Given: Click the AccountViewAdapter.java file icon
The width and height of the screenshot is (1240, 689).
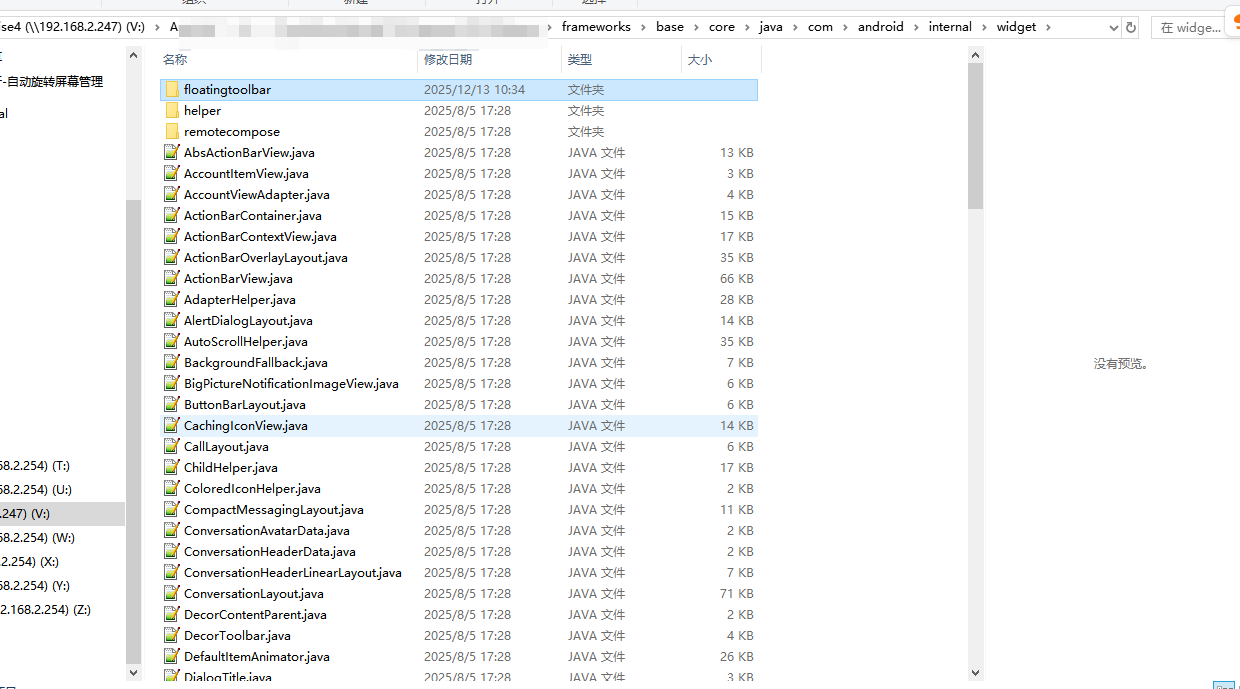Looking at the screenshot, I should pos(172,195).
